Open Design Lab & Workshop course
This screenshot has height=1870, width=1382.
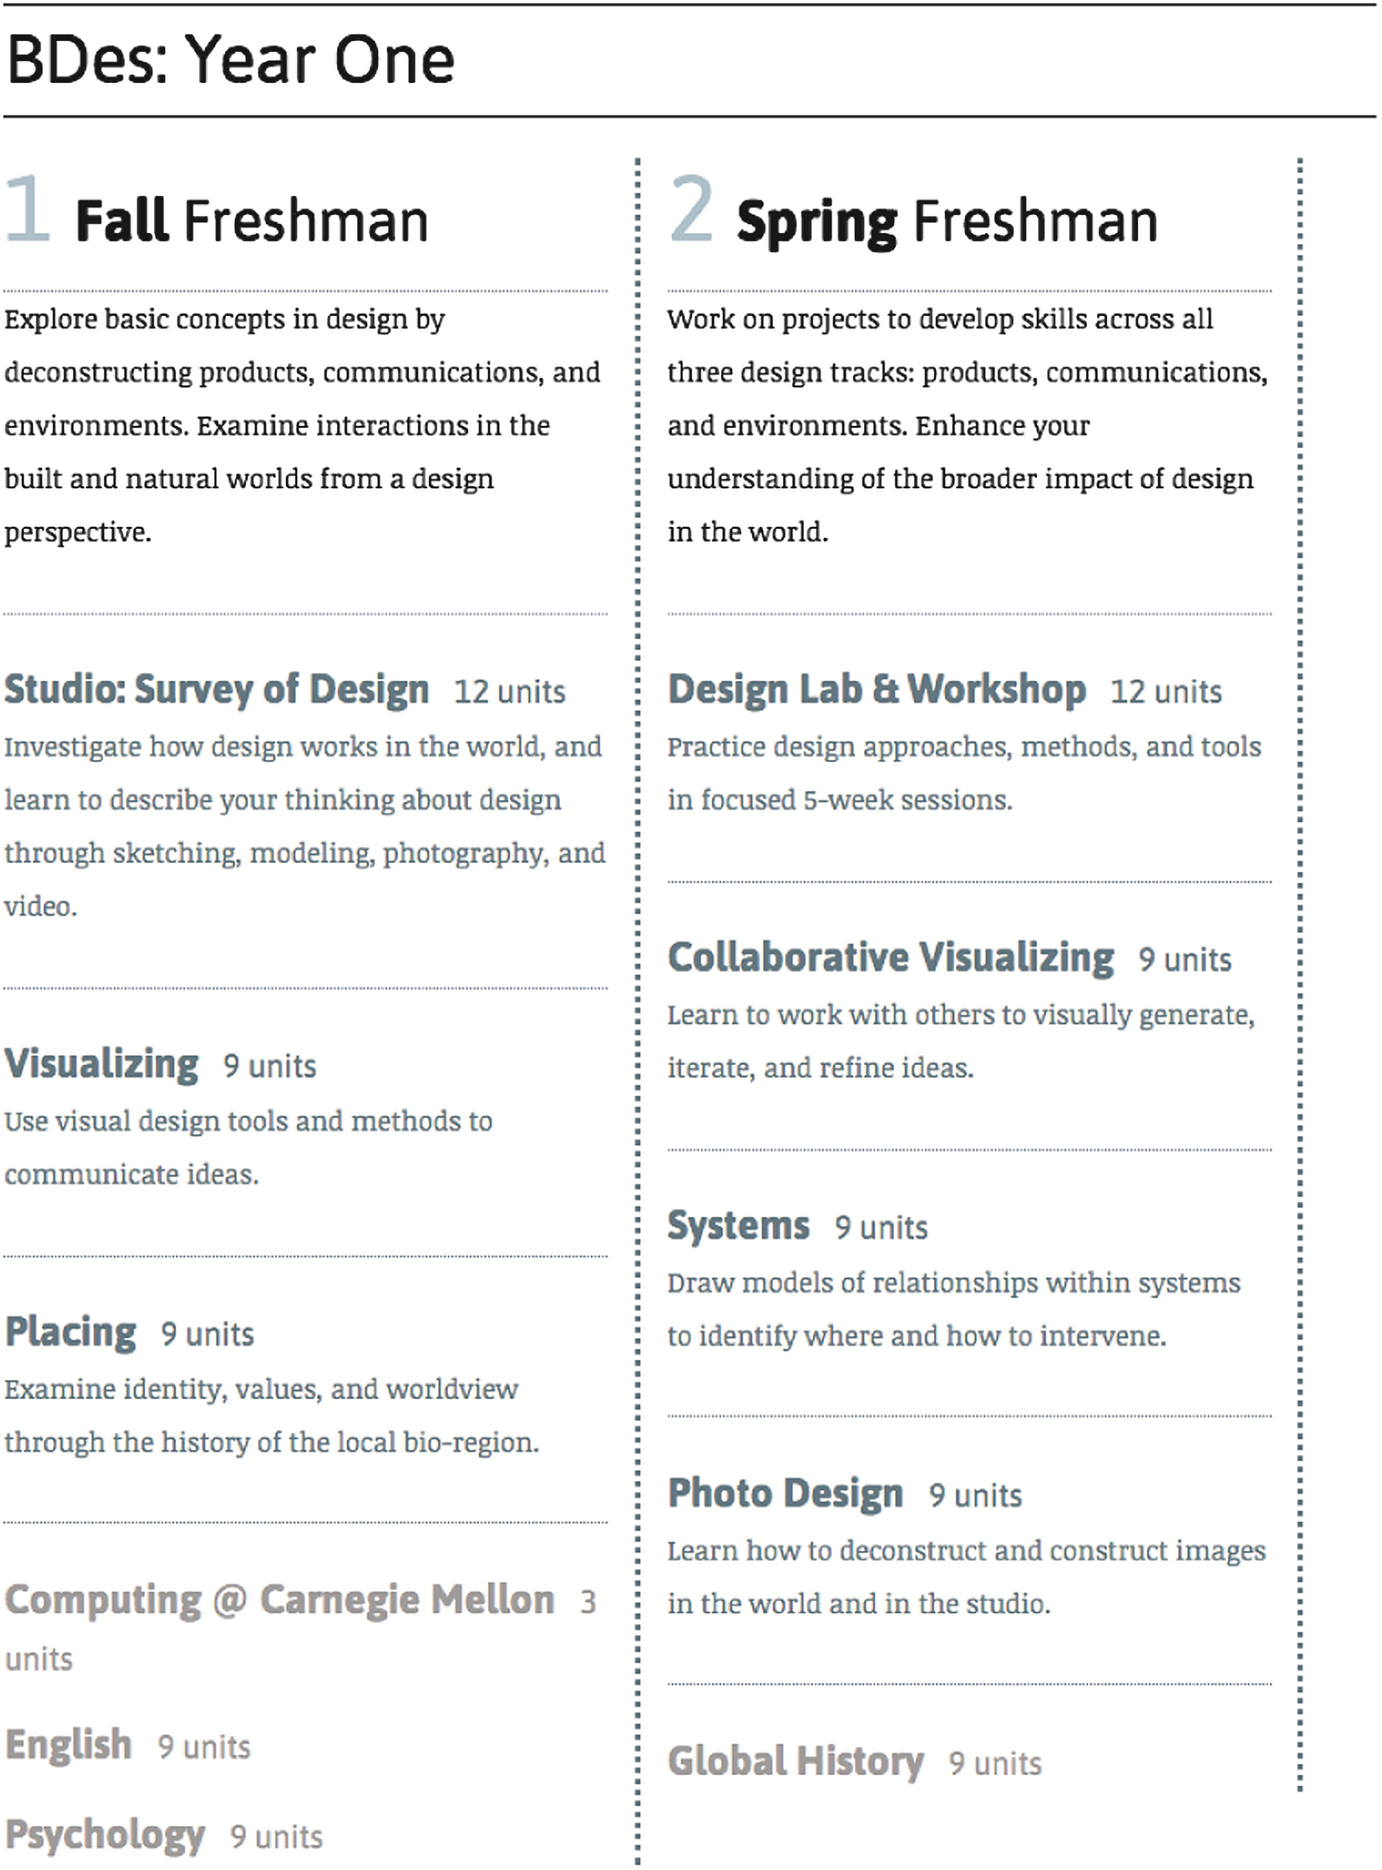coord(877,690)
